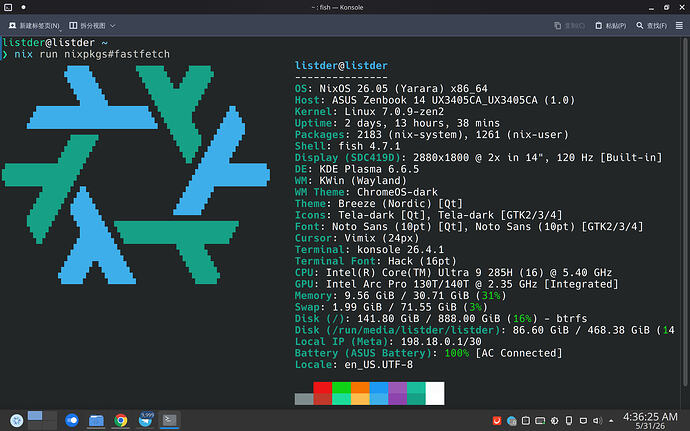Image resolution: width=690 pixels, height=431 pixels.
Task: Click the Find (查找) magnifier button
Action: pos(651,26)
